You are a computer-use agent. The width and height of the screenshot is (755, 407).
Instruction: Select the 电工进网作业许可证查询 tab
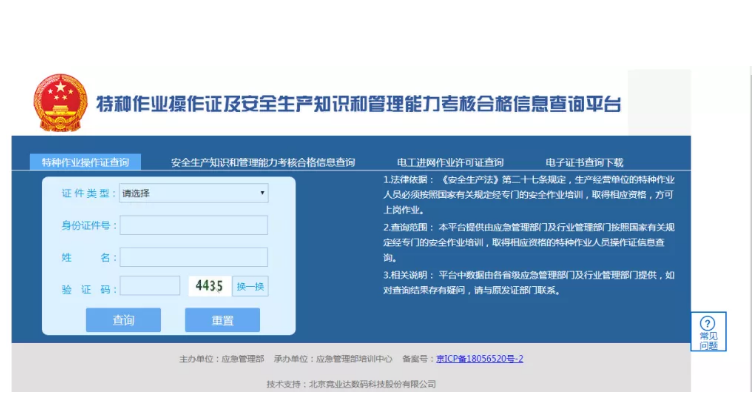[449, 162]
